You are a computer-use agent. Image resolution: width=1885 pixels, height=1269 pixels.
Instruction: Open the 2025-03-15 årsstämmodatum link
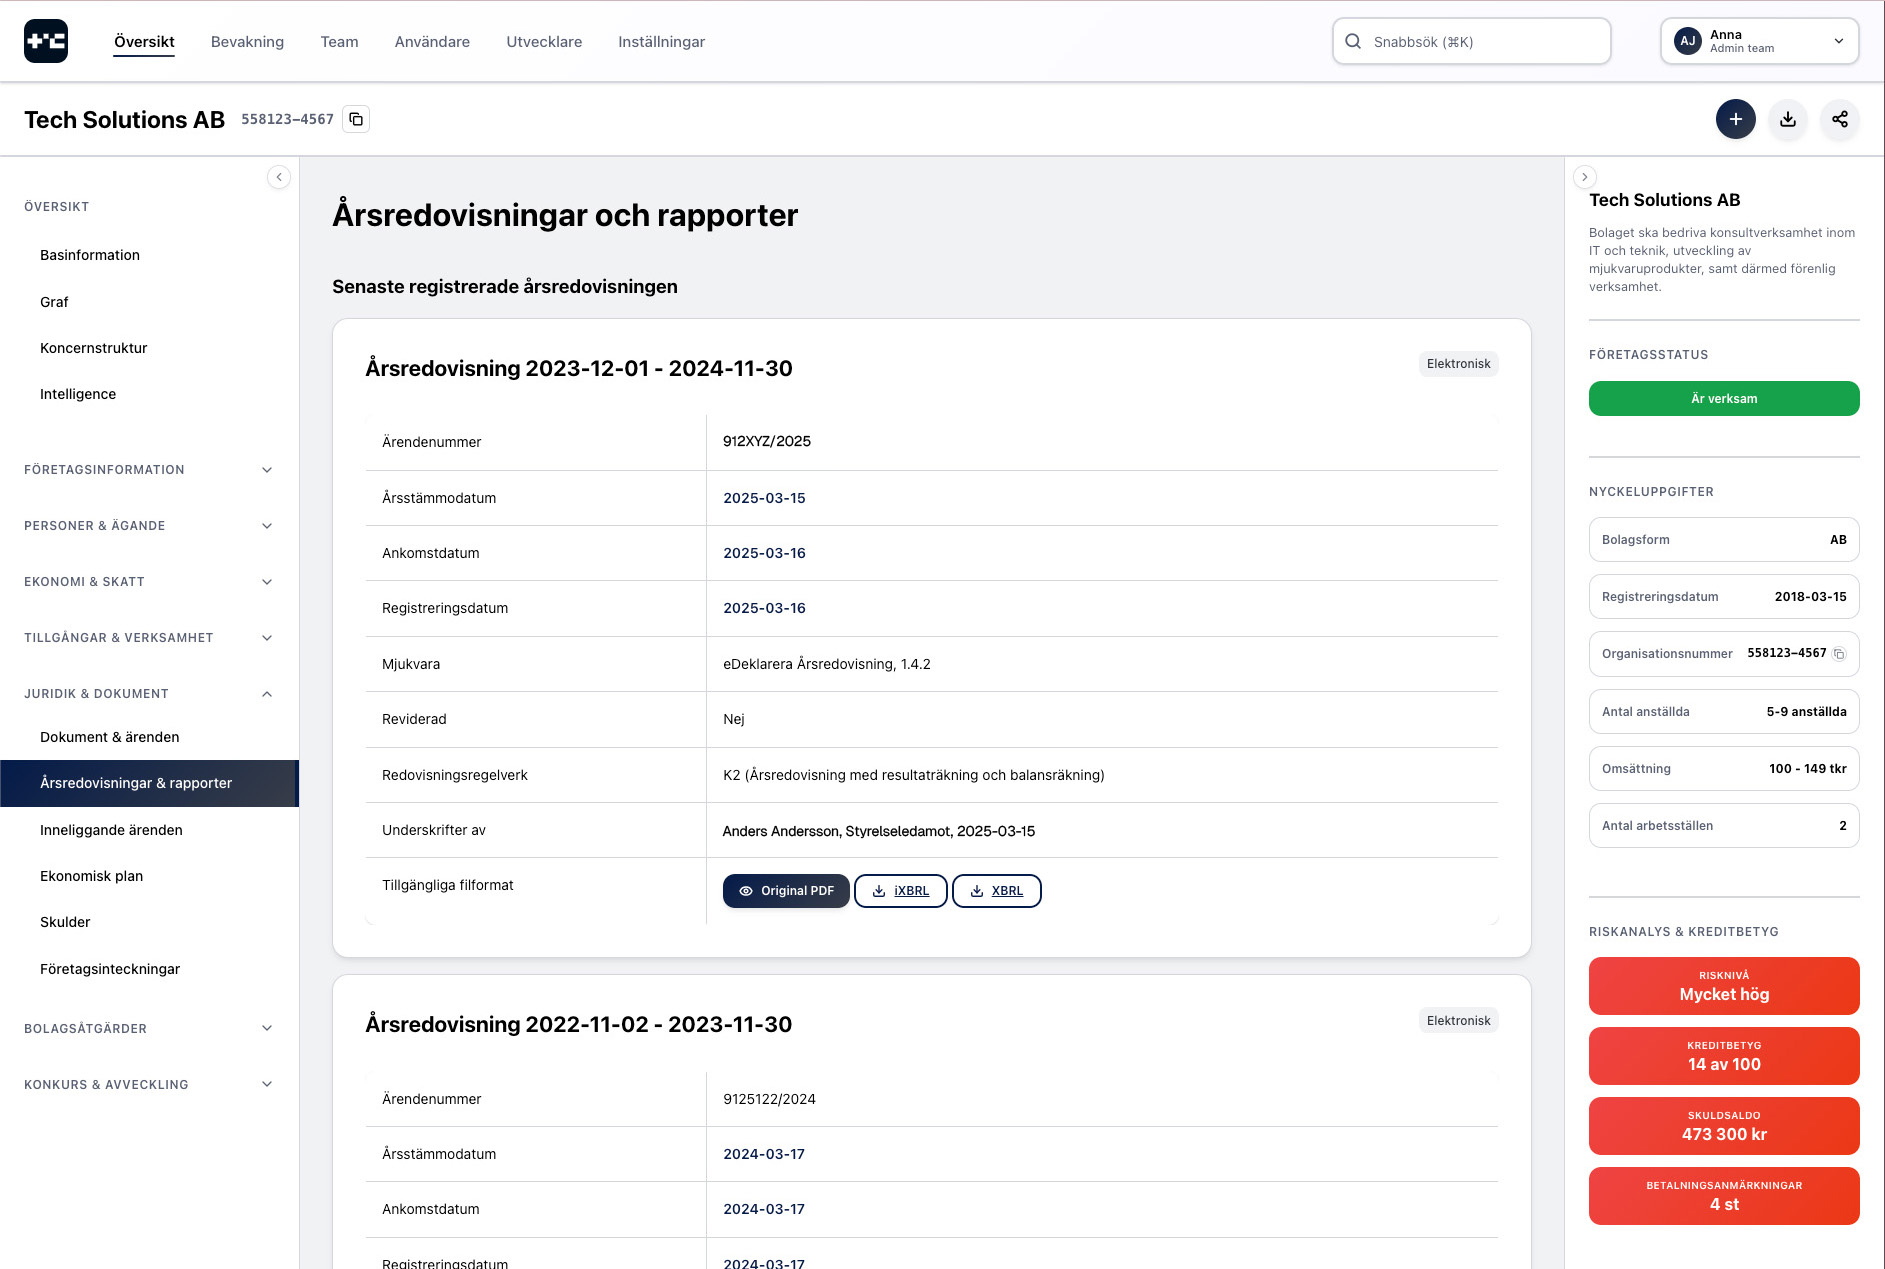click(764, 498)
